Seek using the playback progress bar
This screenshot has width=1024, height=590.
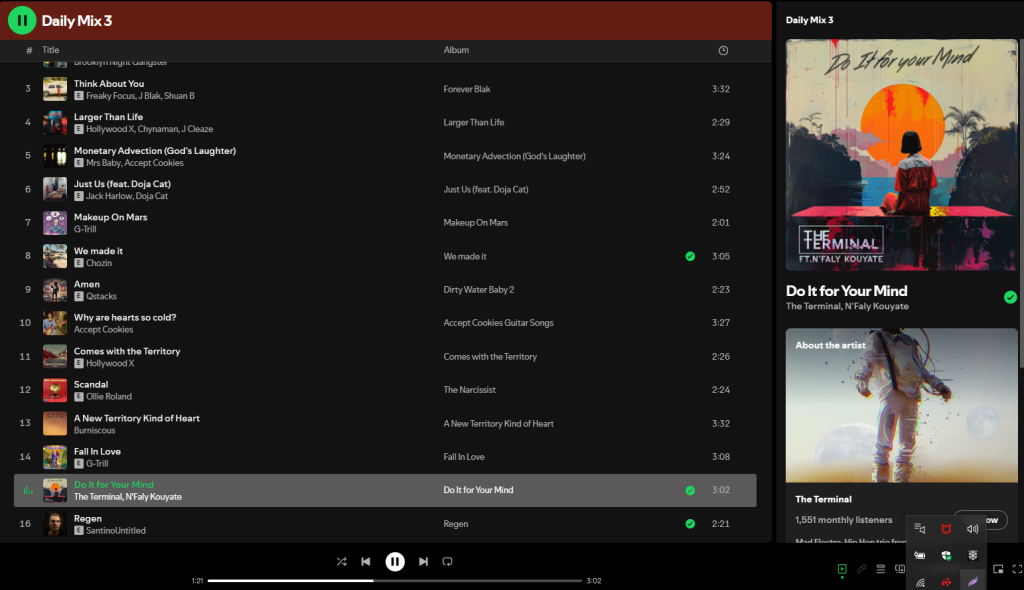pos(394,580)
